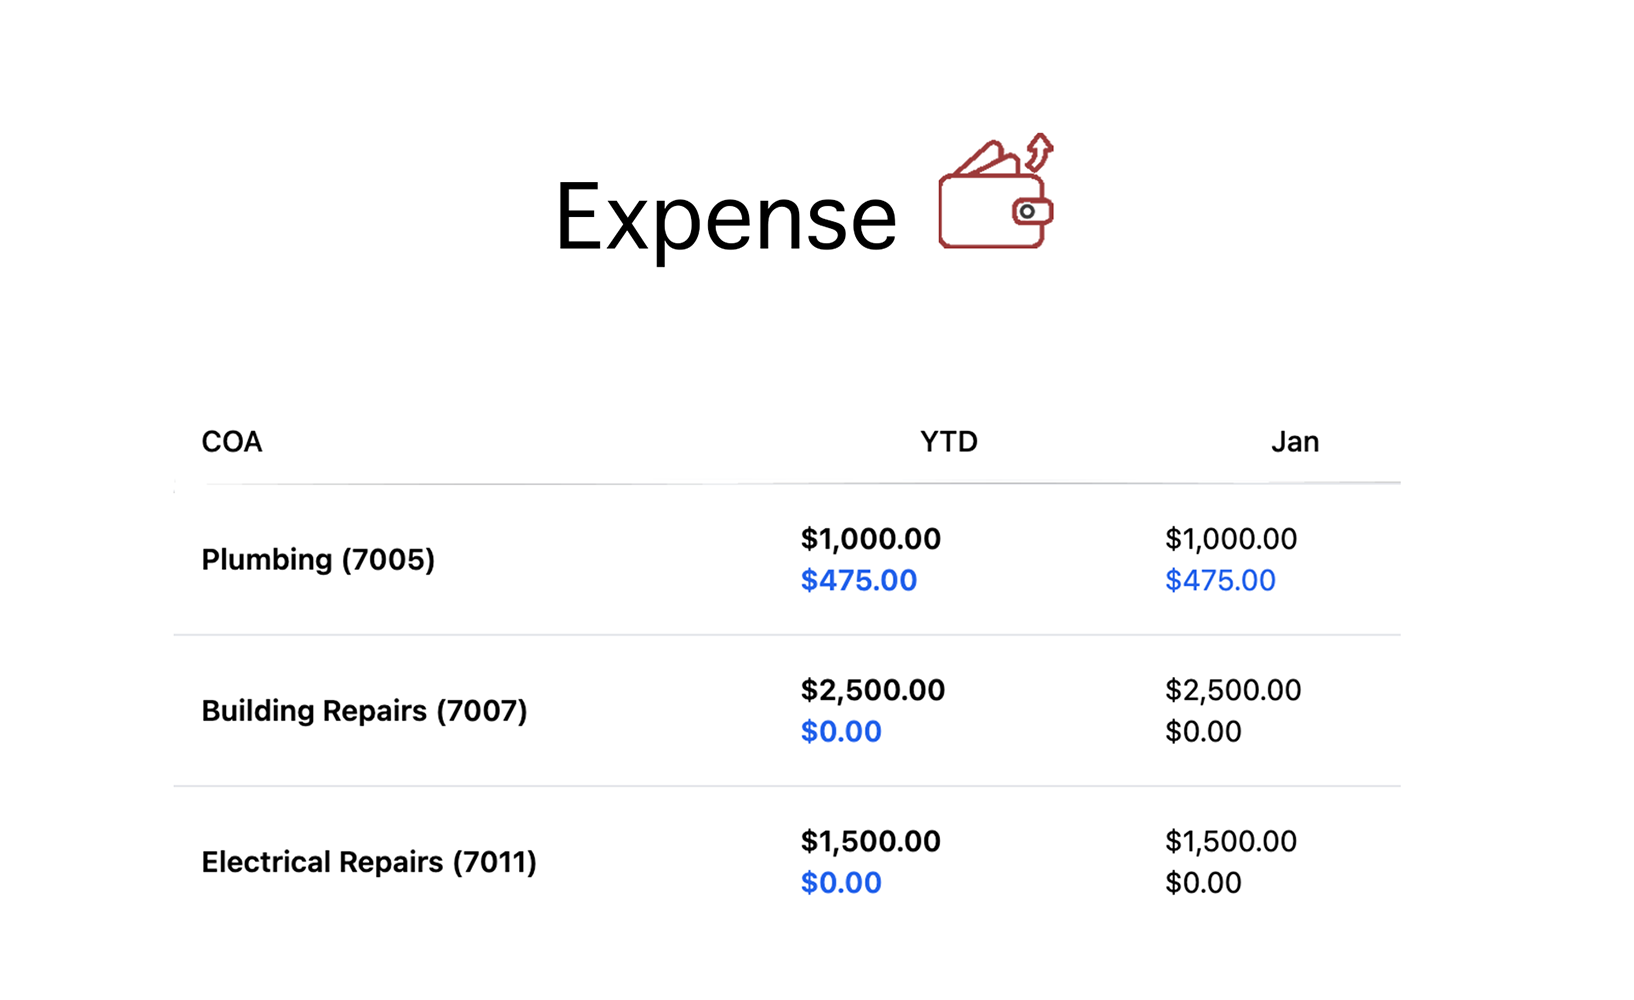The image size is (1634, 1000).
Task: Select Building Repairs Jan budget $2,500.00
Action: coord(1232,690)
